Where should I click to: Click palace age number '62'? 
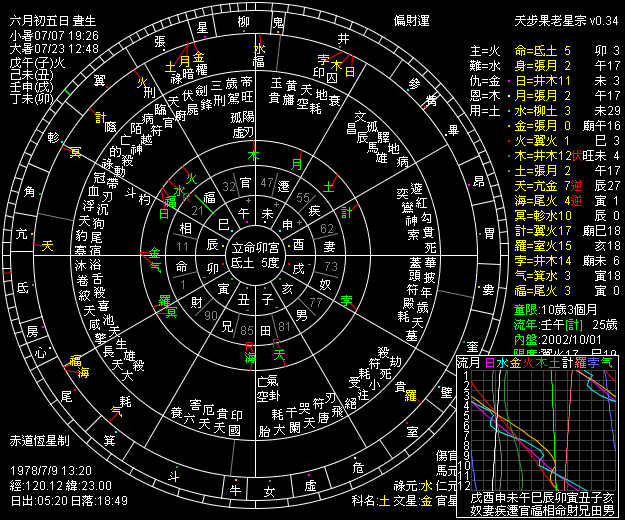pos(327,228)
